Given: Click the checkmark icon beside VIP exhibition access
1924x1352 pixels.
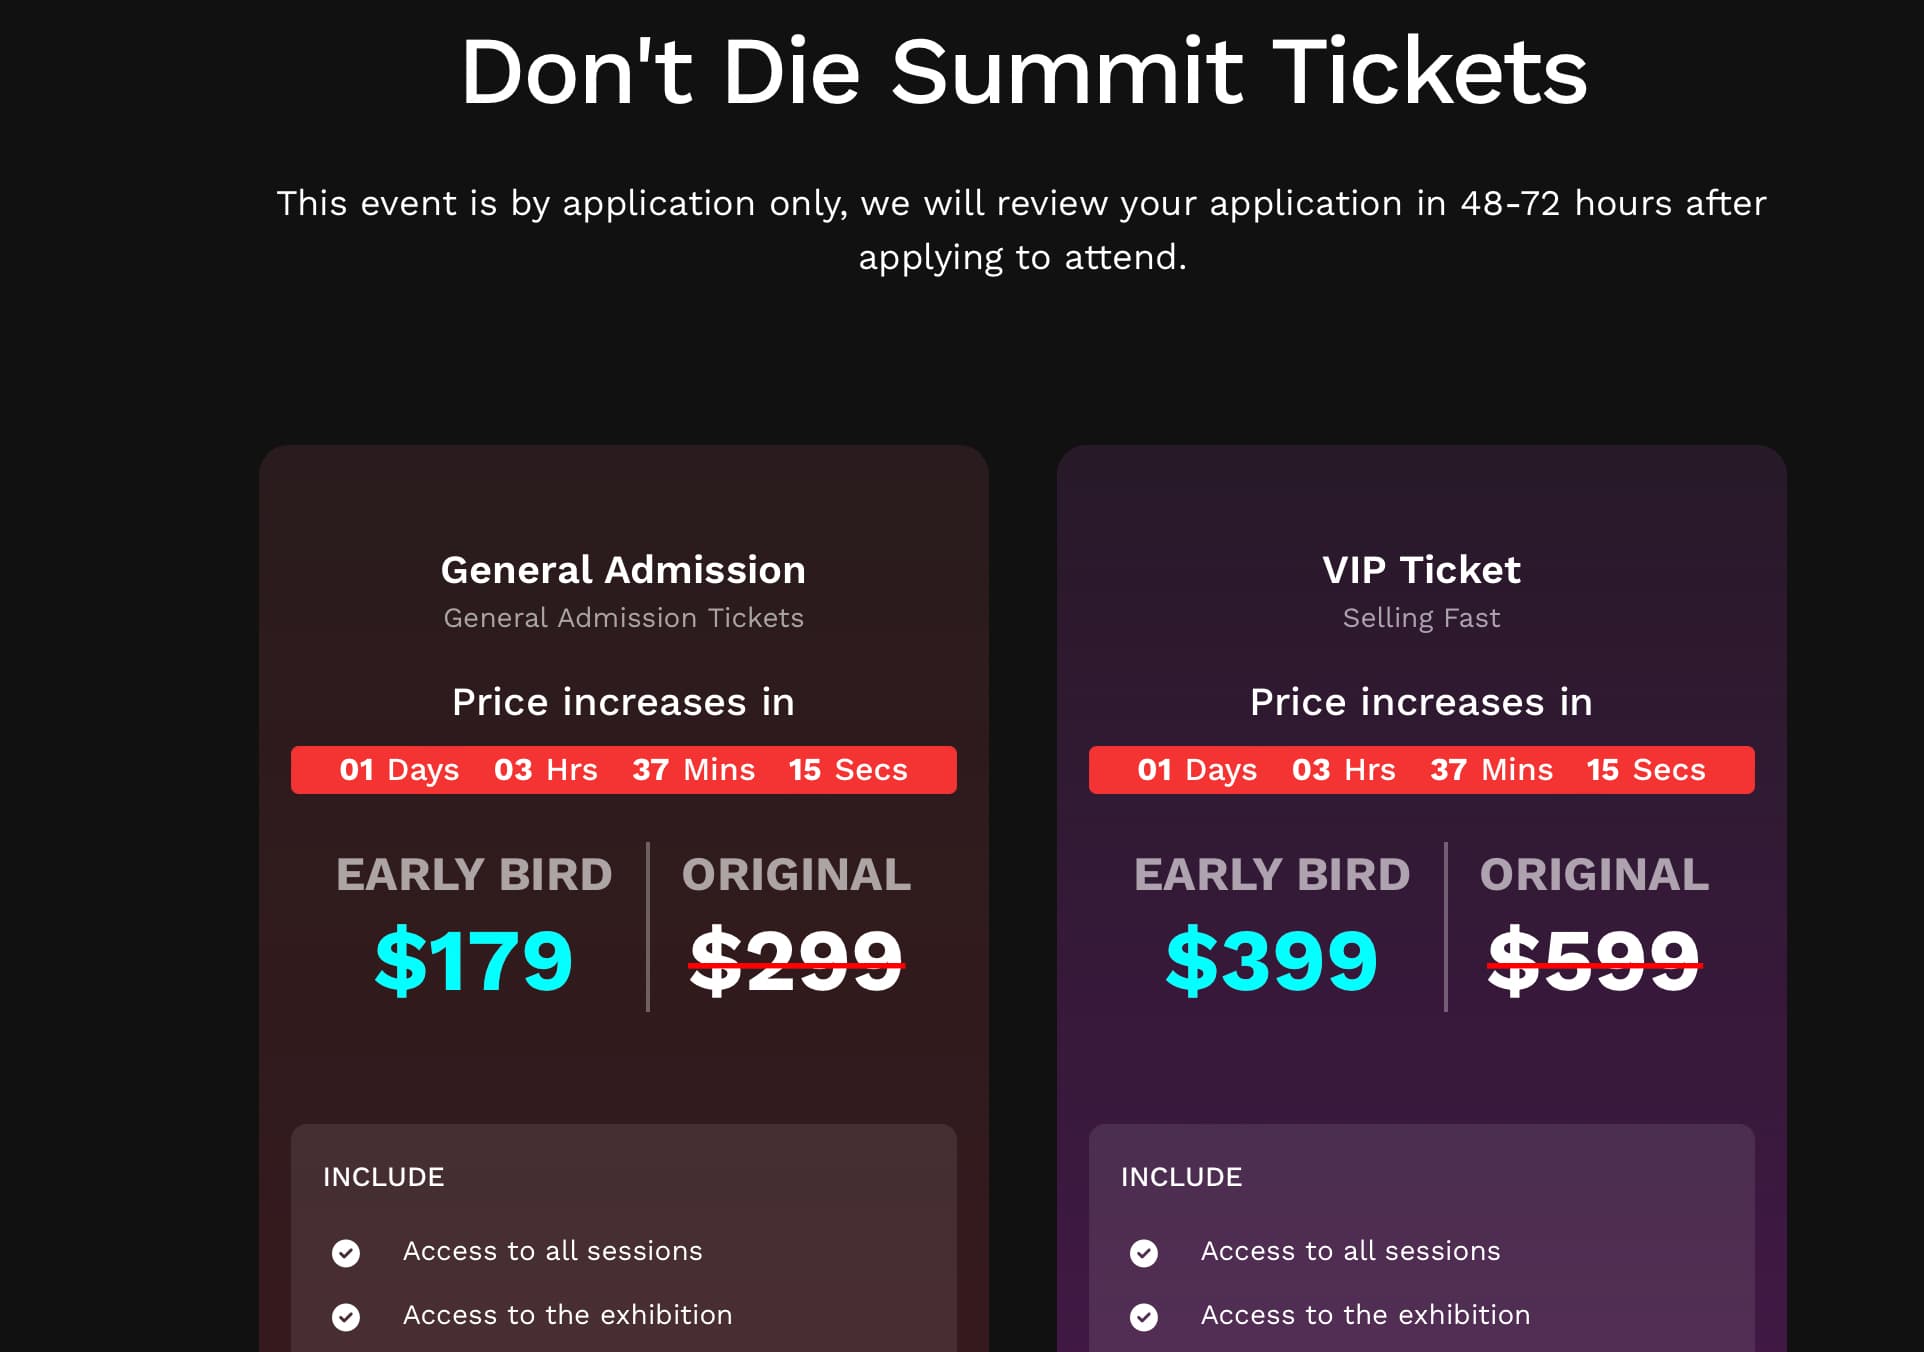Looking at the screenshot, I should (x=1144, y=1317).
